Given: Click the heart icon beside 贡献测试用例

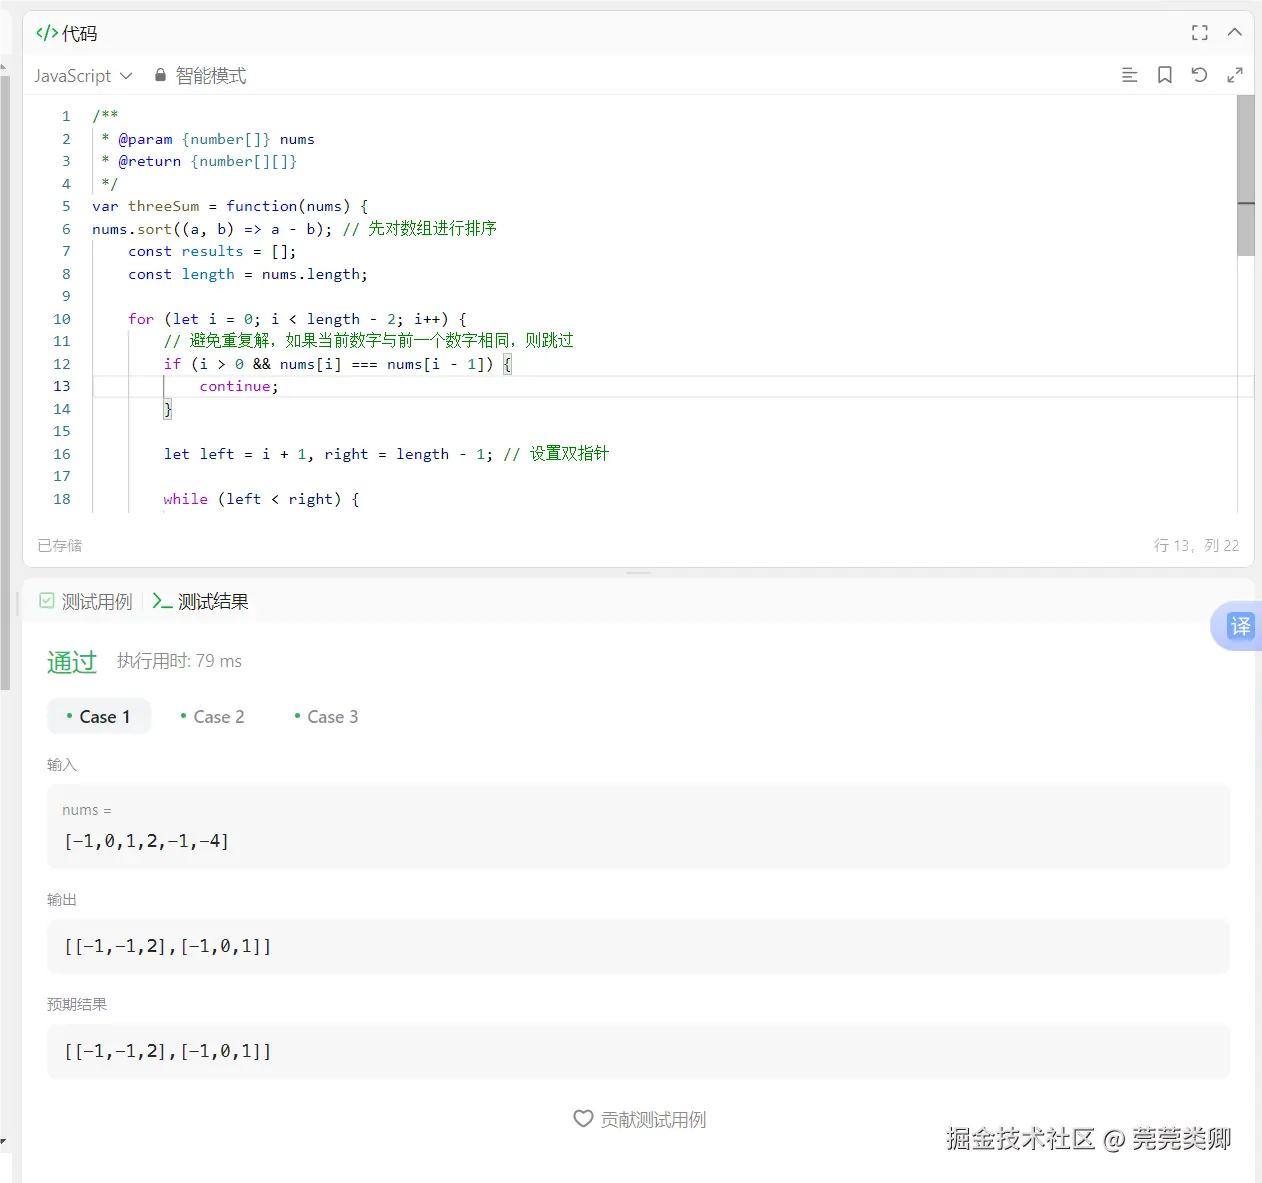Looking at the screenshot, I should 584,1119.
